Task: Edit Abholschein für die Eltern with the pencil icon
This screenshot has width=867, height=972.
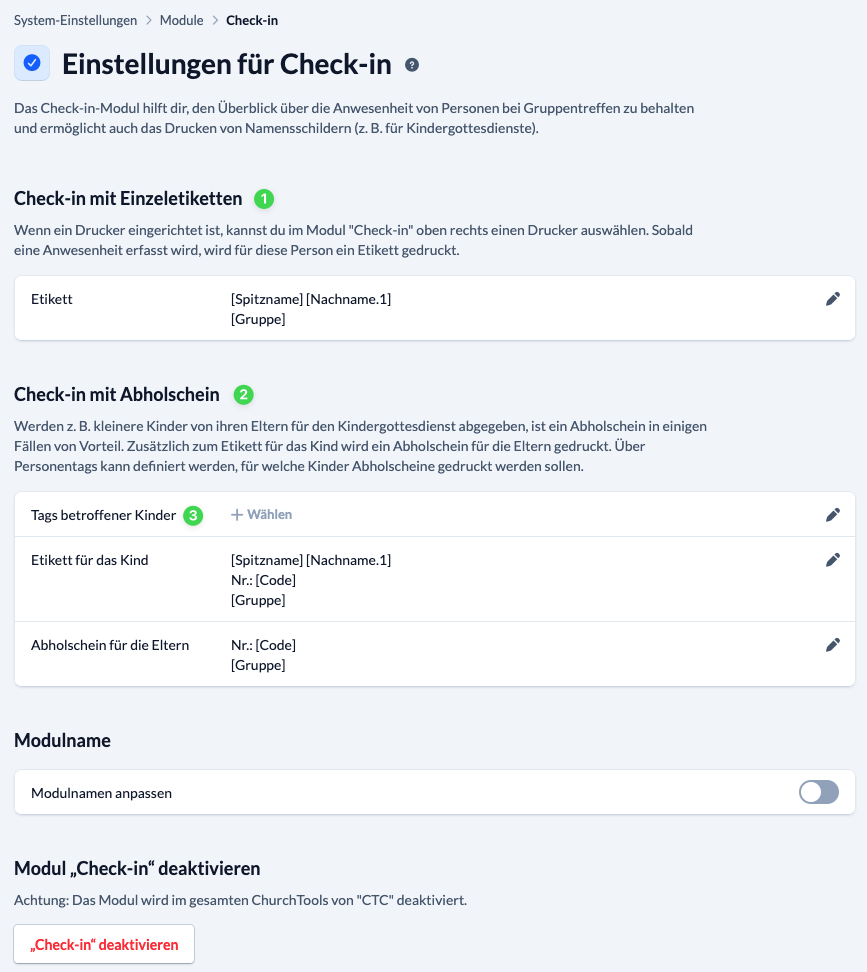Action: coord(833,645)
